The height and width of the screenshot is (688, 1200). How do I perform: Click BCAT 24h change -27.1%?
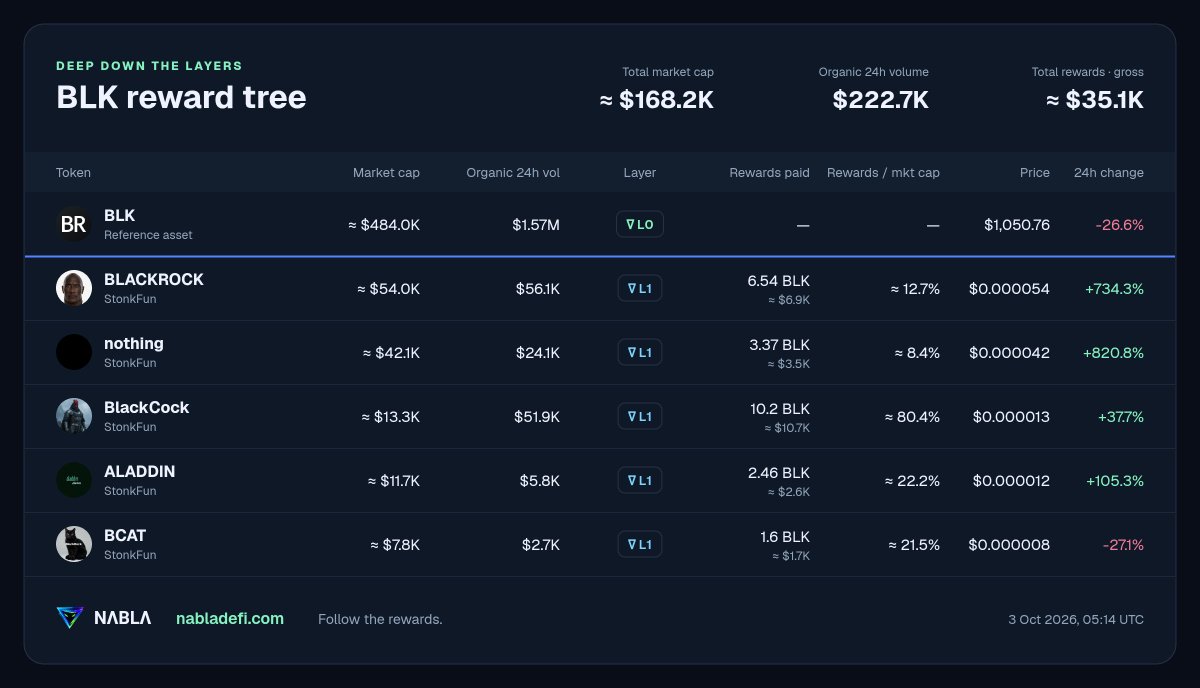(1123, 545)
